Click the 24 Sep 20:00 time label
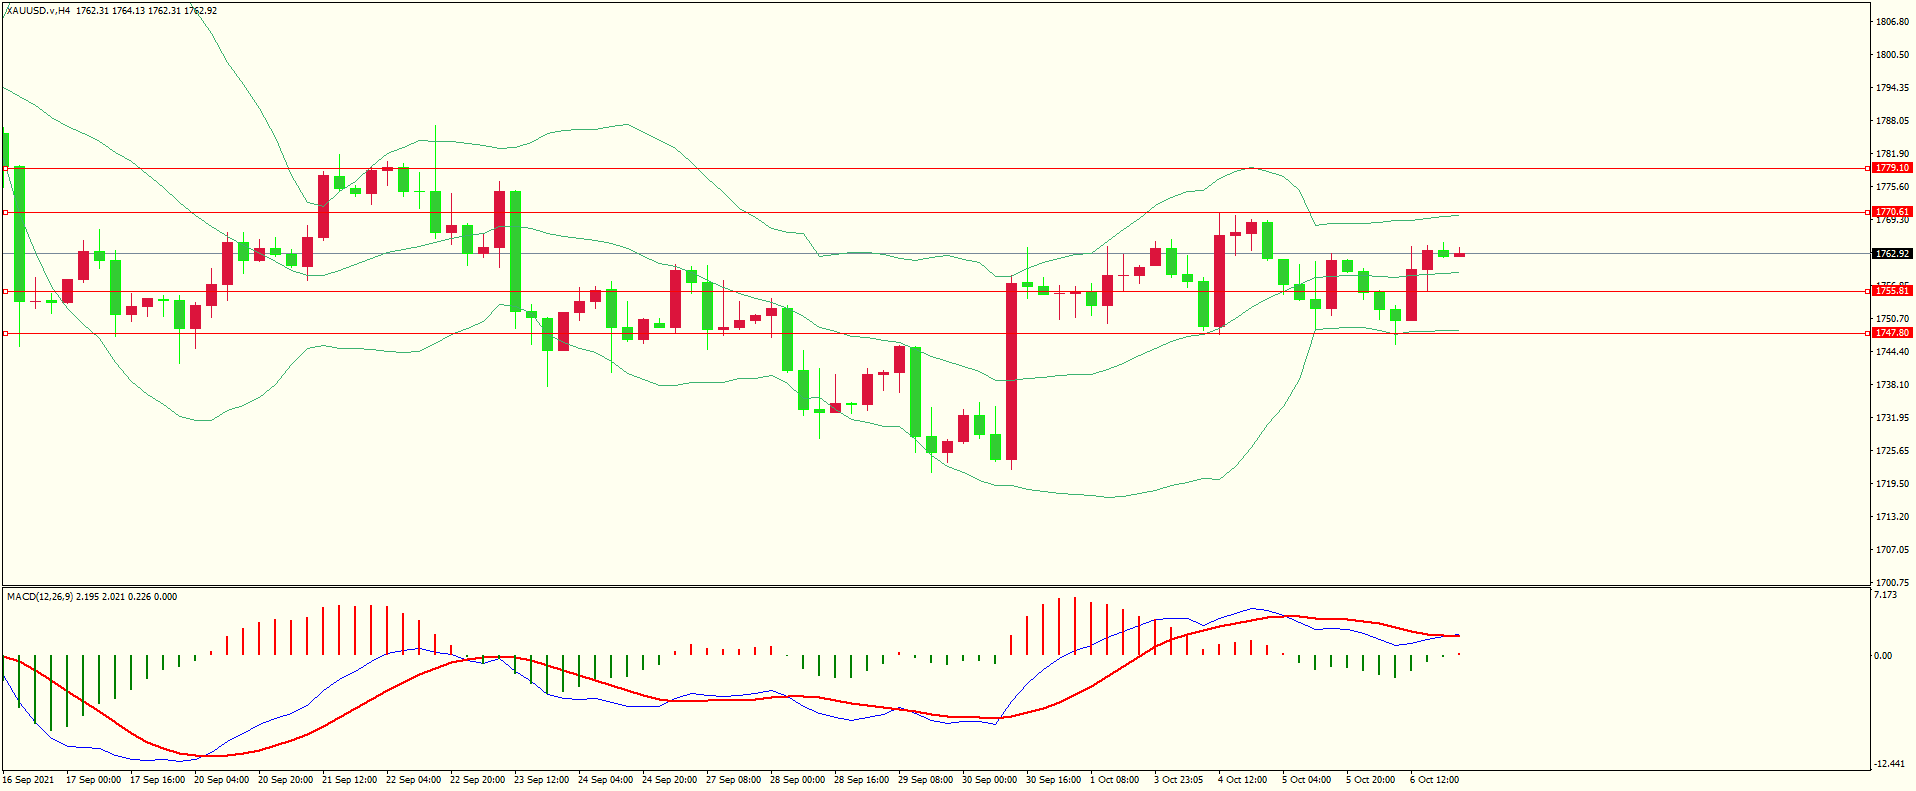Image resolution: width=1916 pixels, height=791 pixels. click(670, 780)
